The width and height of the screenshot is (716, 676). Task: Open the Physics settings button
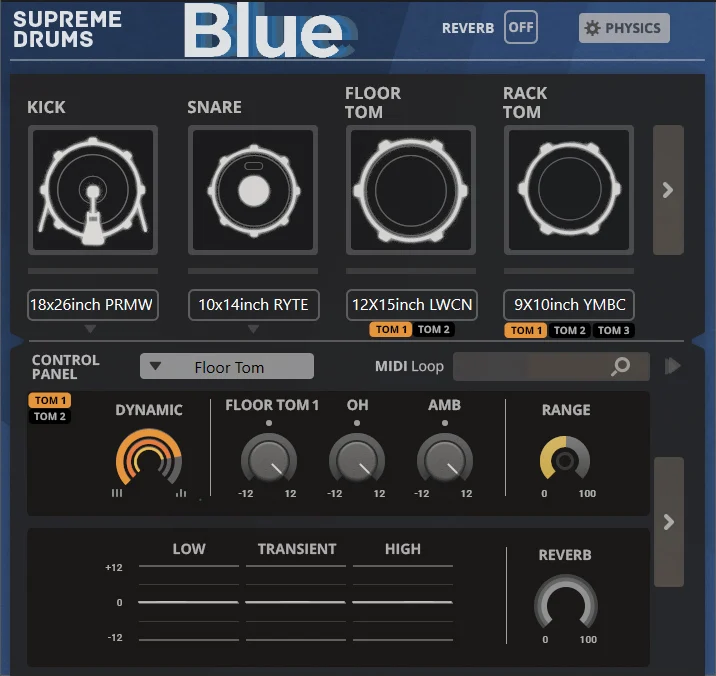[624, 28]
